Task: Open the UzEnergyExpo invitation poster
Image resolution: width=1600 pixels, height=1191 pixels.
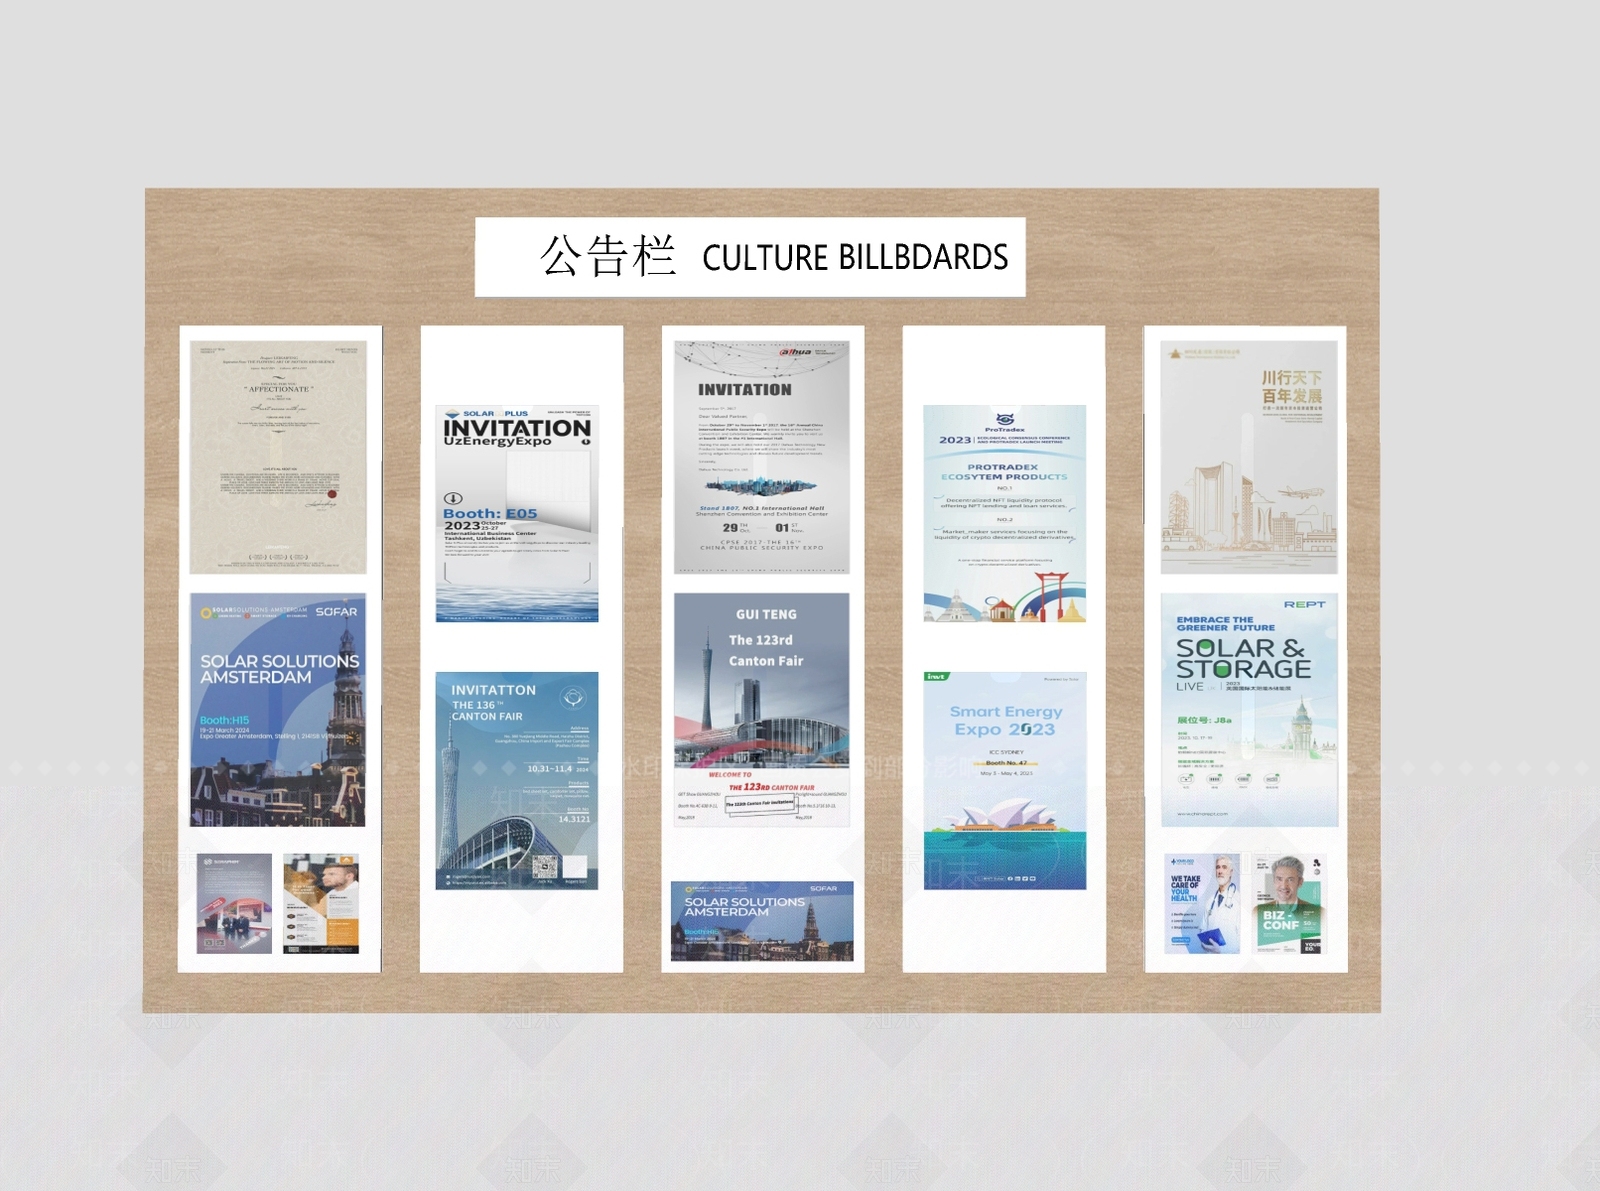Action: (x=517, y=514)
